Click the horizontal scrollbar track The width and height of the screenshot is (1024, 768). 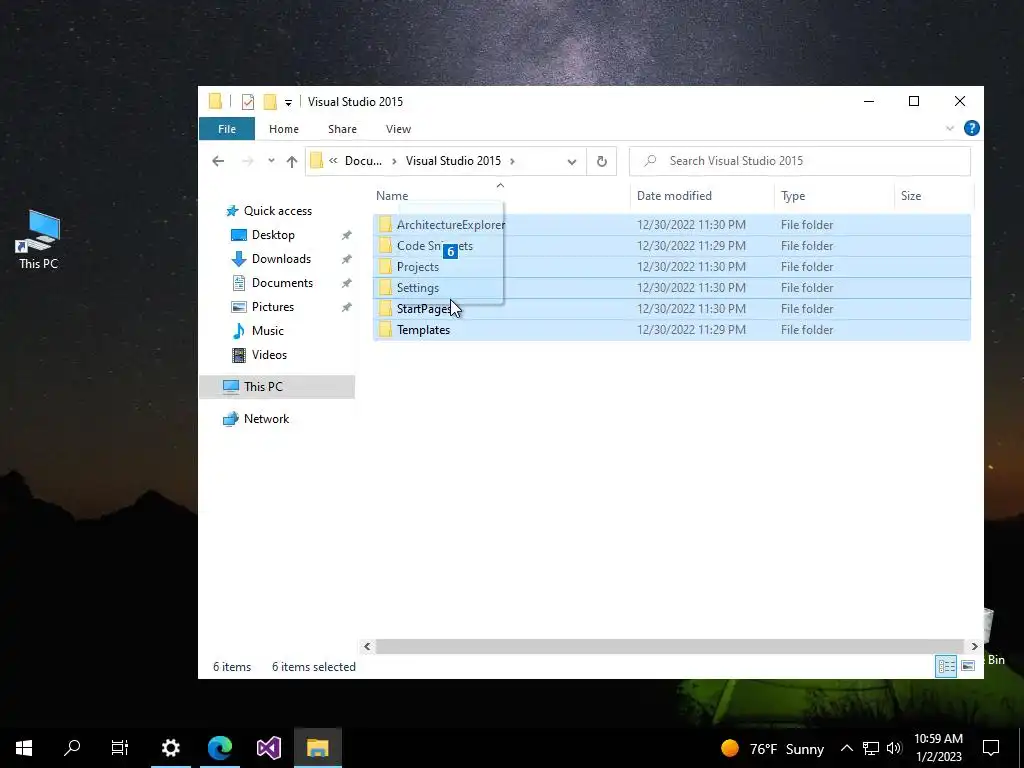click(x=670, y=647)
